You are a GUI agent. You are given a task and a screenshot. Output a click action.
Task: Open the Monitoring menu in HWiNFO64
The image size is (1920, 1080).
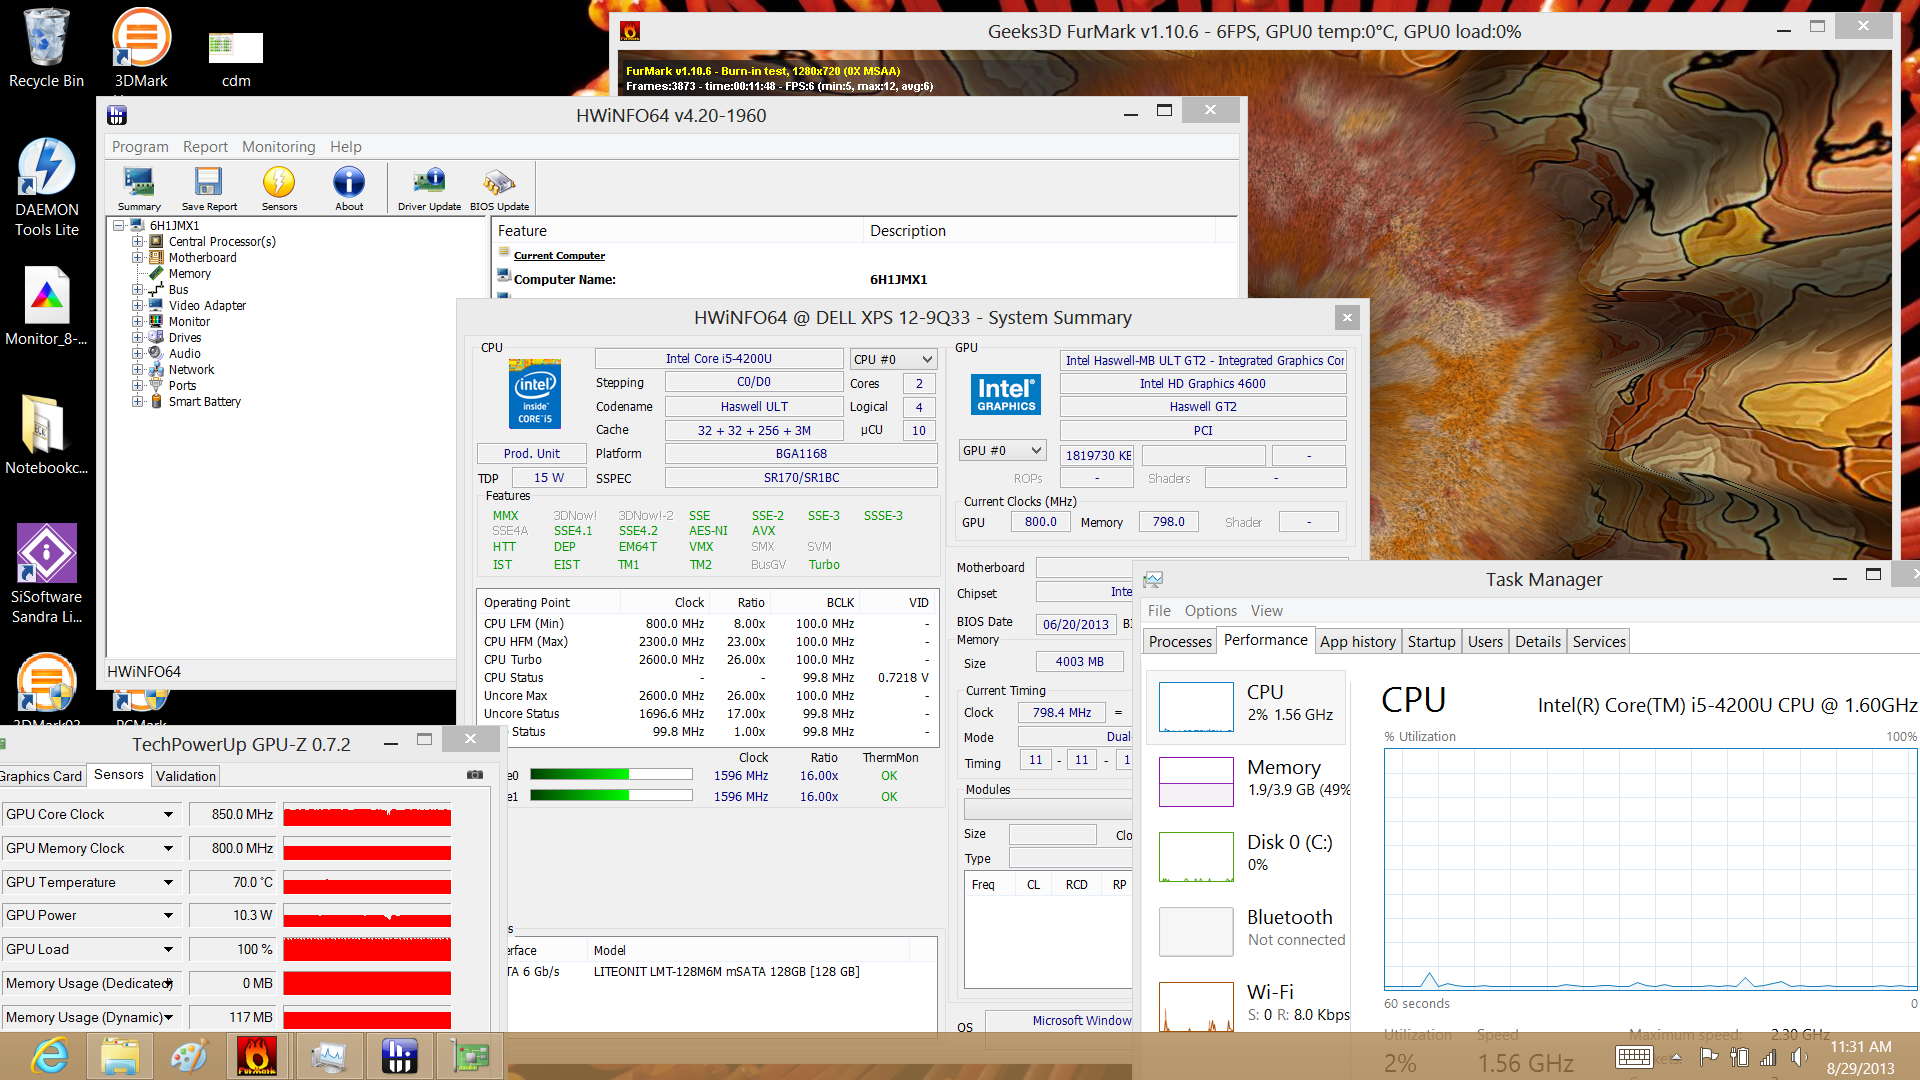point(278,147)
